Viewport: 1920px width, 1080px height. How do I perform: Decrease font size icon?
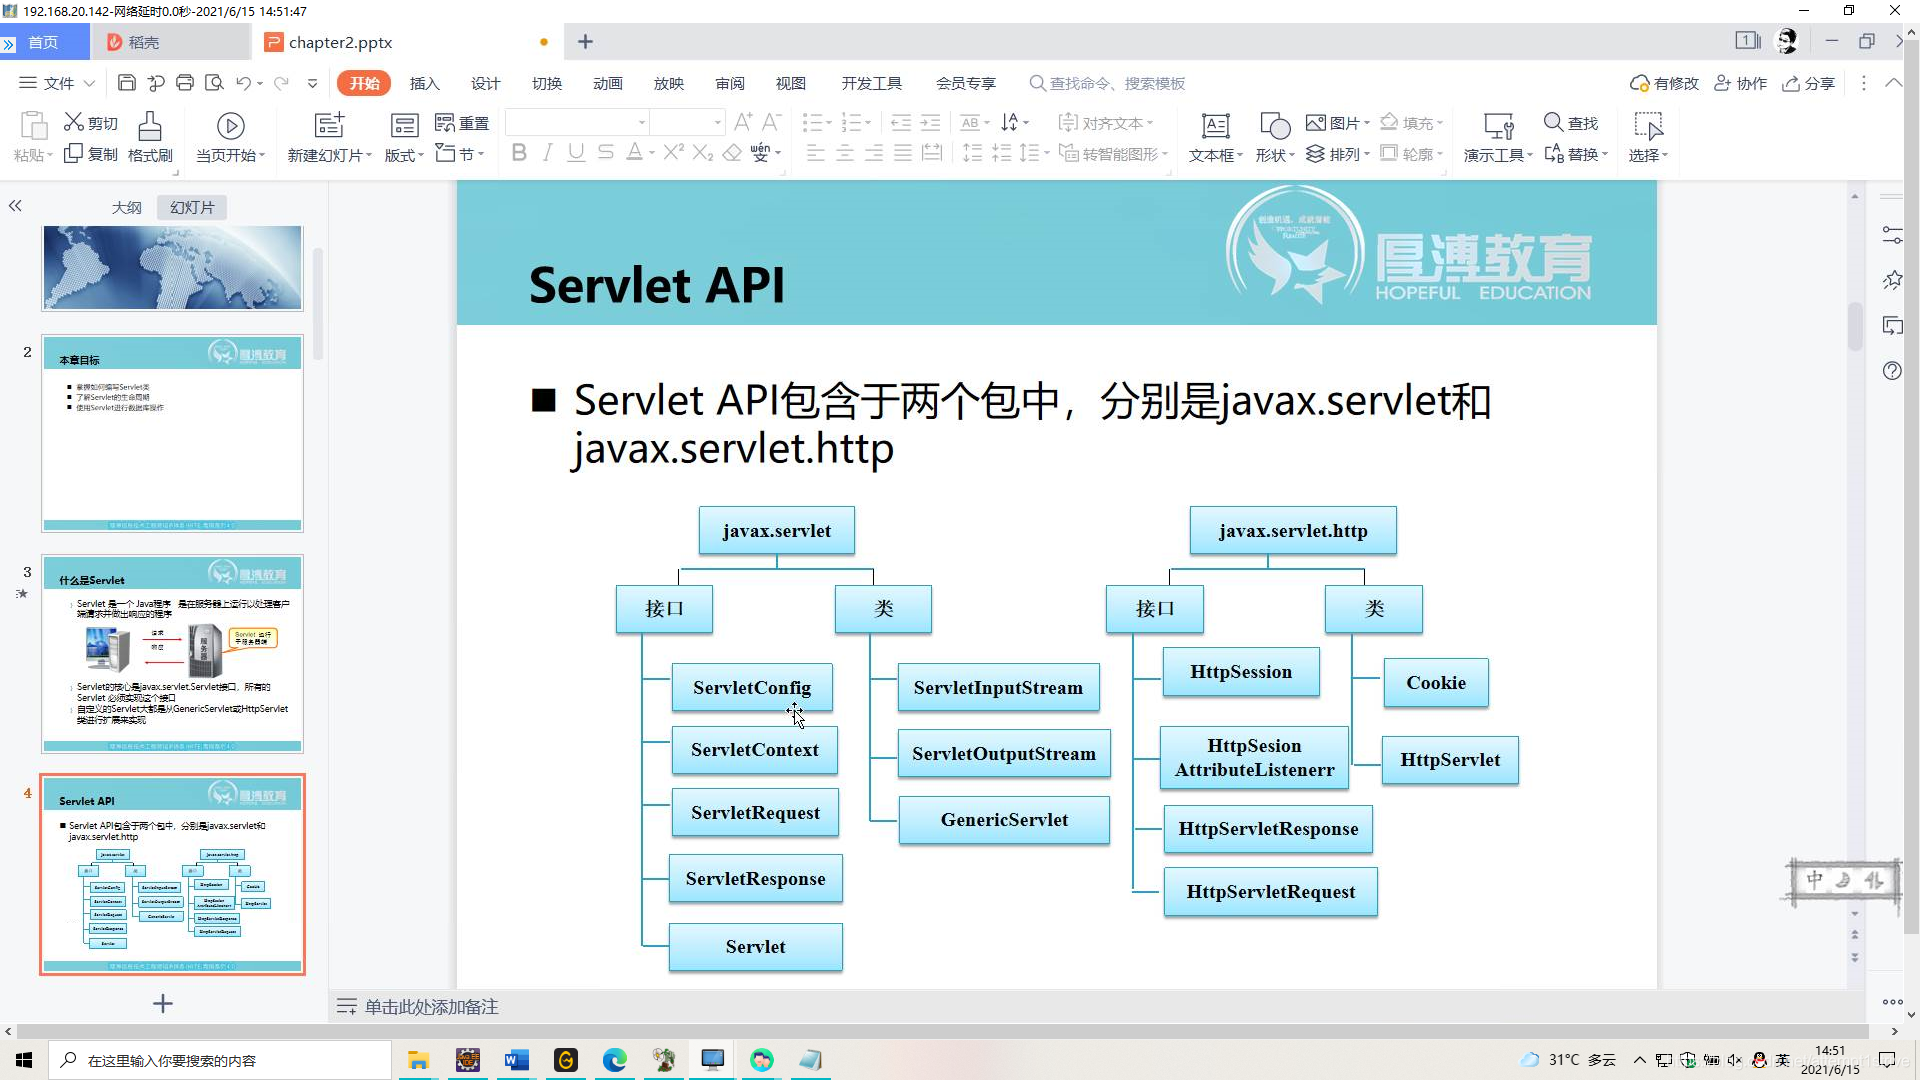(771, 122)
